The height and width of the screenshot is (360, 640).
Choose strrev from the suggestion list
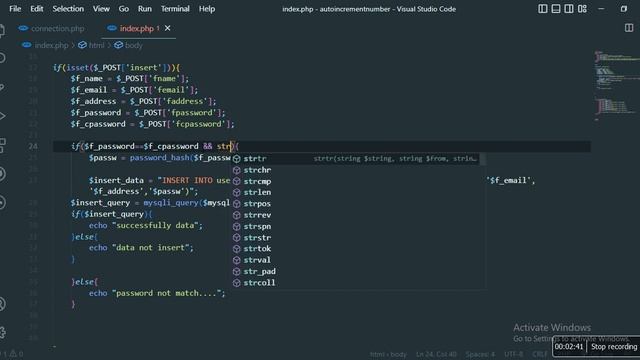coord(355,215)
